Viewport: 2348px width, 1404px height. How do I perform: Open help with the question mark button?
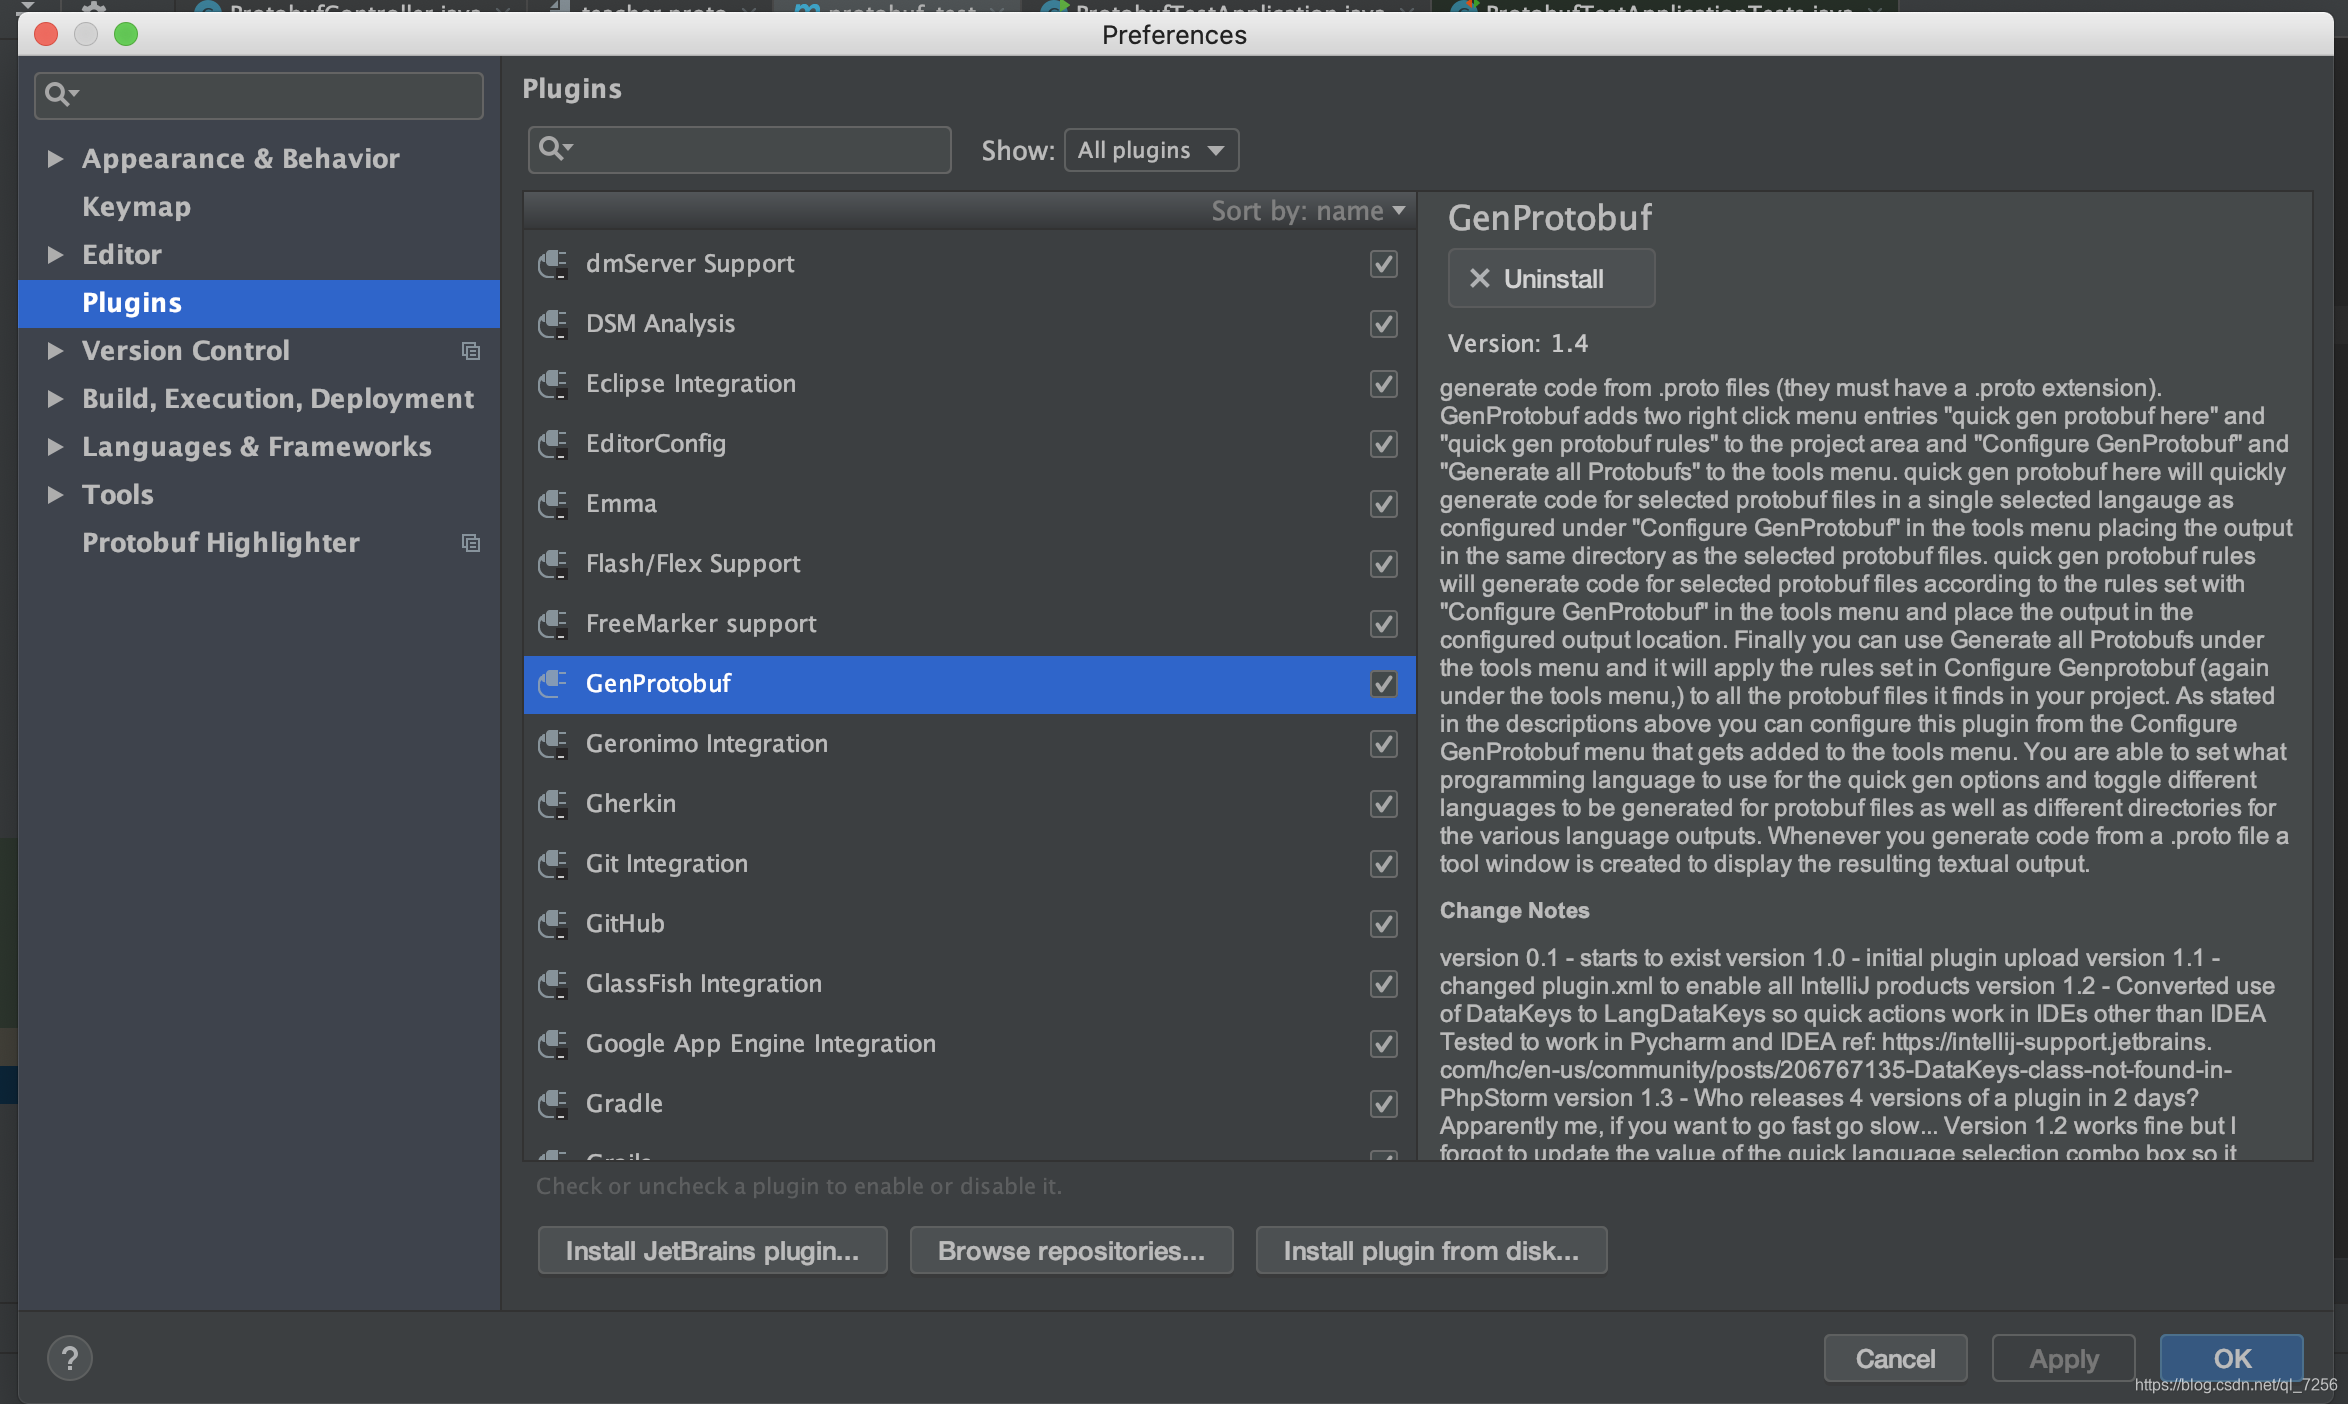click(70, 1358)
